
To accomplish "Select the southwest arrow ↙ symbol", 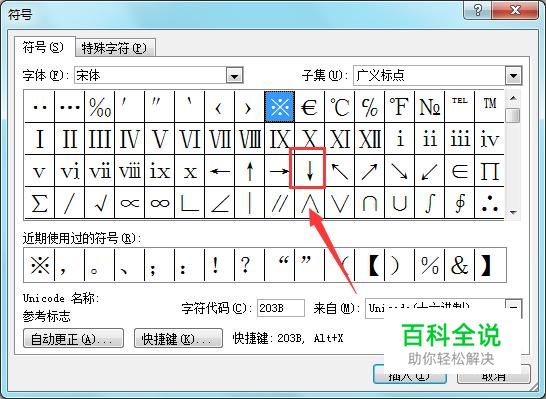I will pyautogui.click(x=429, y=171).
